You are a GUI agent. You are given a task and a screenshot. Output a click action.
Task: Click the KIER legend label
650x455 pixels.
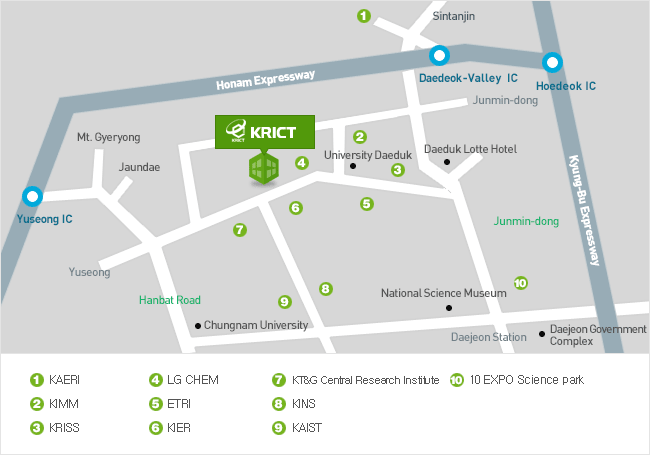pos(179,428)
